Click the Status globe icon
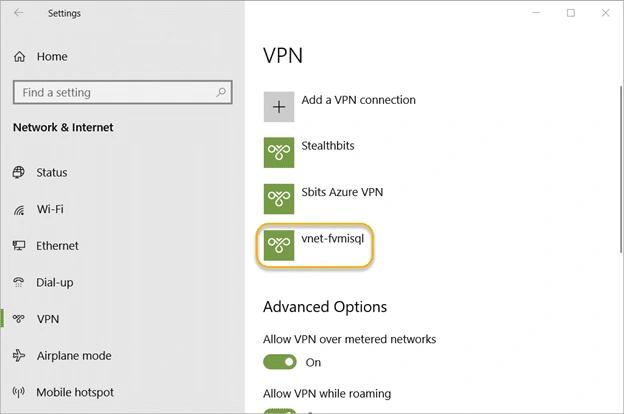This screenshot has height=414, width=624. click(18, 172)
